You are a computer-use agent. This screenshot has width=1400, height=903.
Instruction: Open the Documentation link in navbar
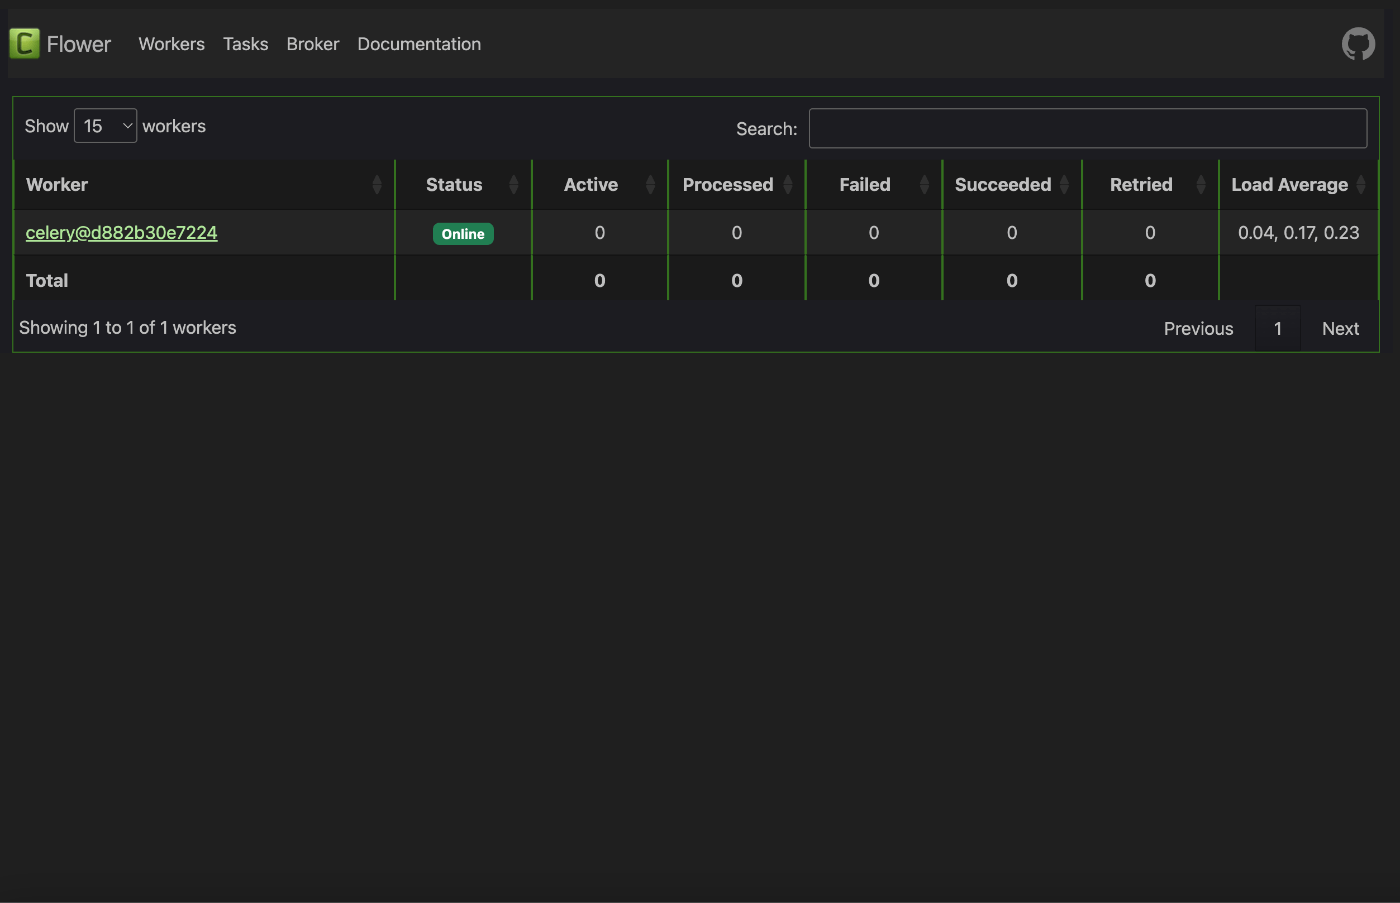419,44
